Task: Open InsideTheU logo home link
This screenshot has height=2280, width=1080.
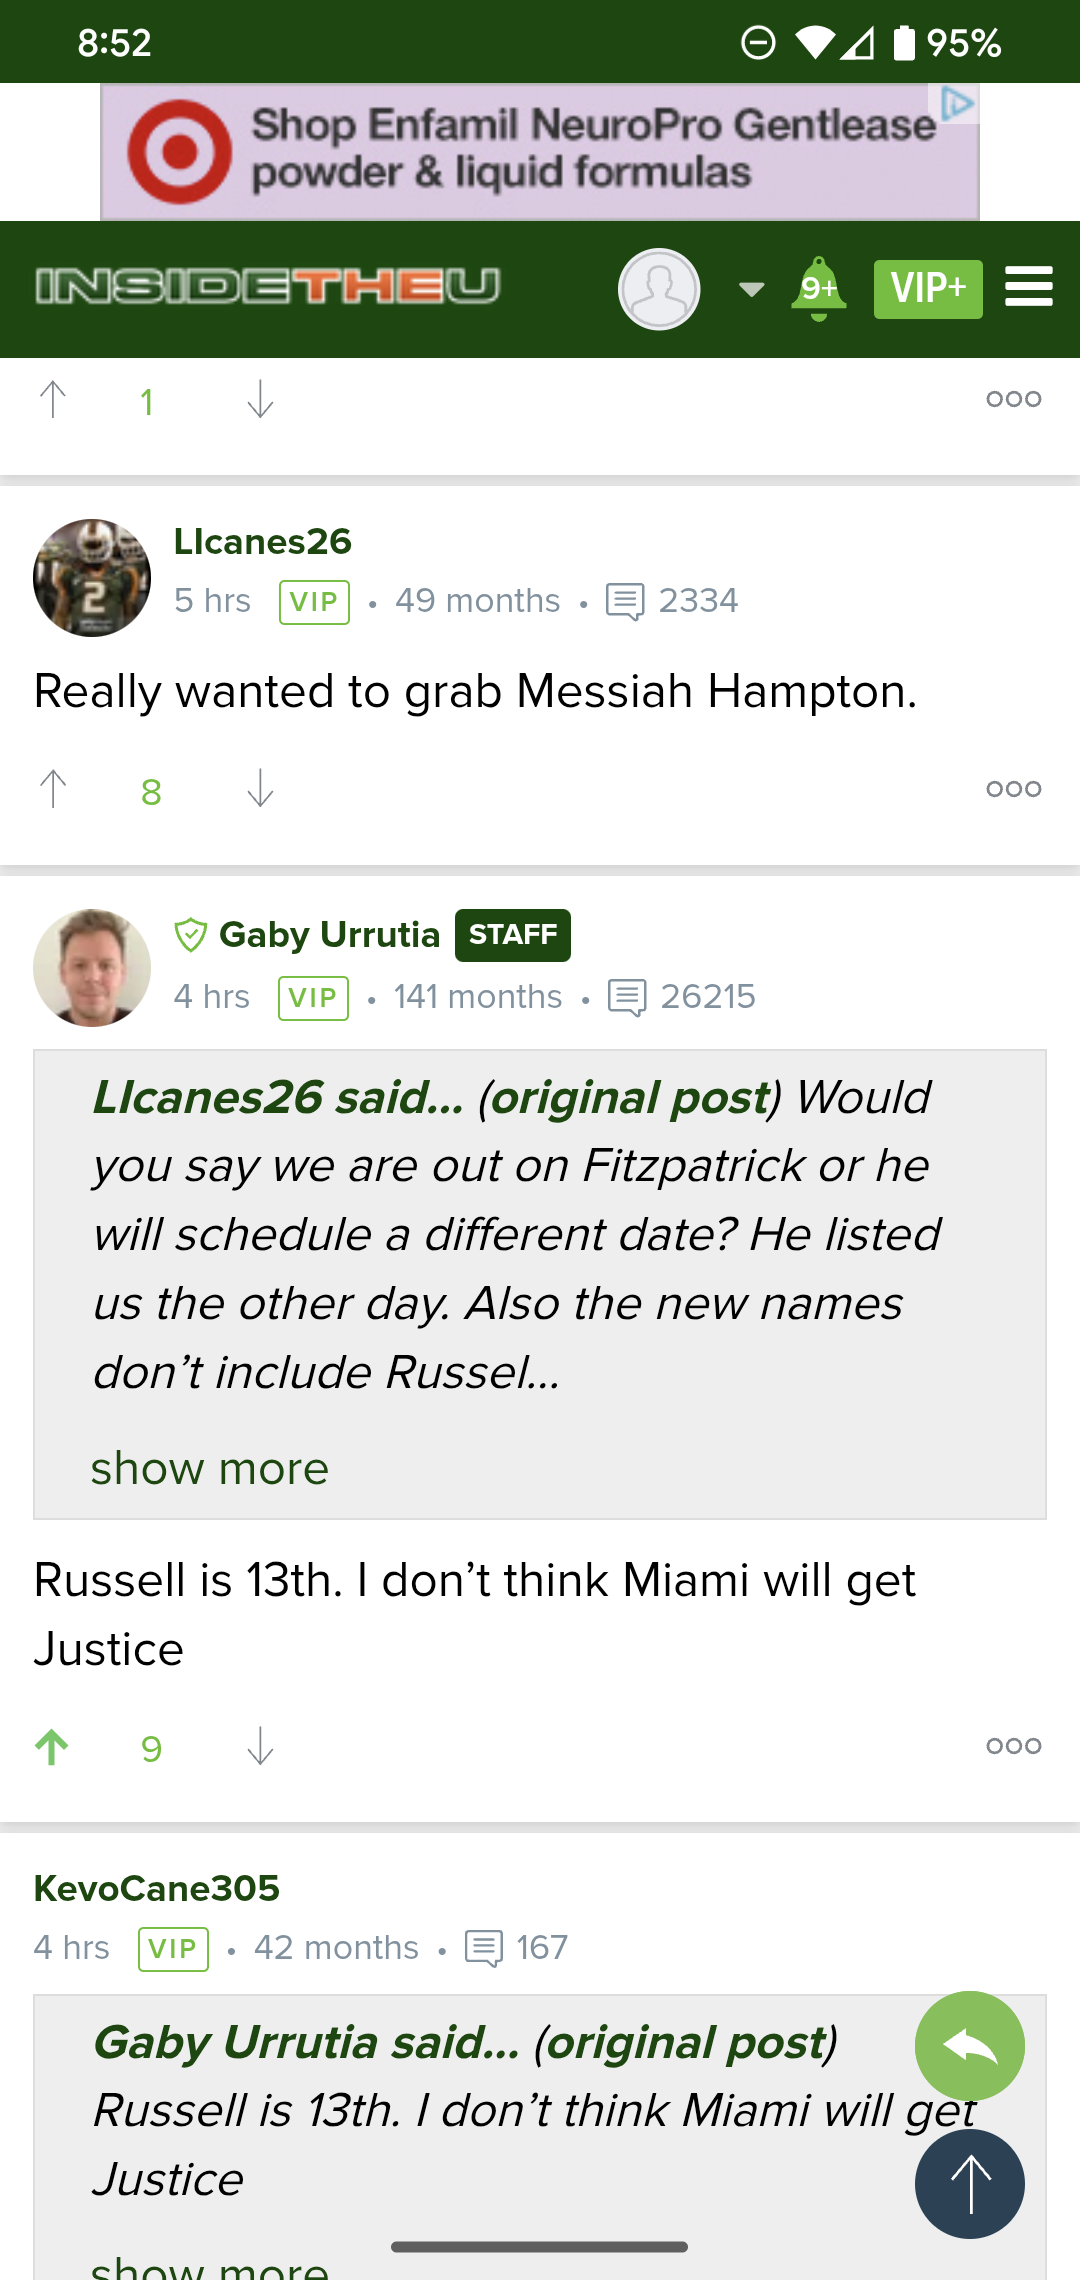Action: (x=267, y=286)
